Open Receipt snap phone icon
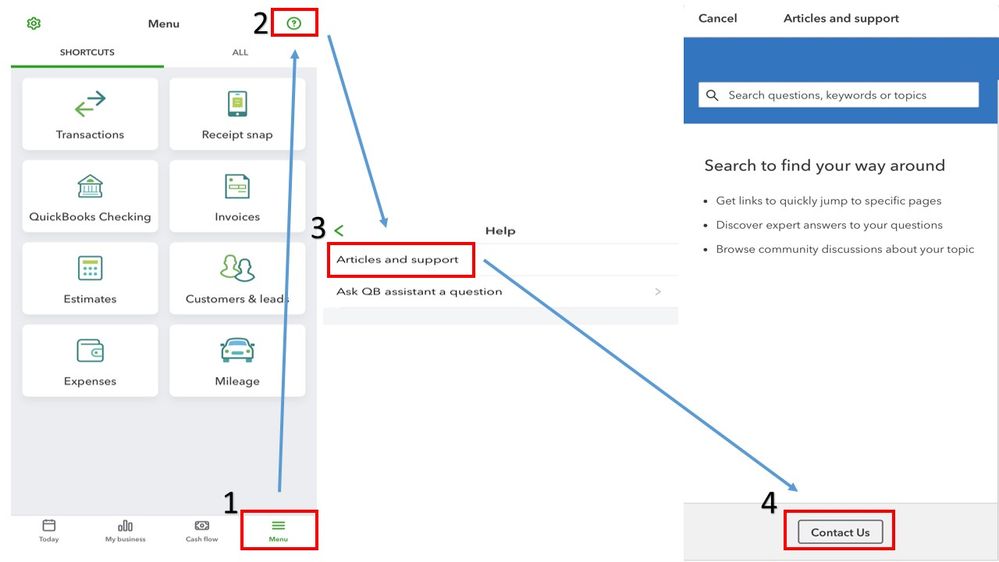999x562 pixels. [237, 103]
